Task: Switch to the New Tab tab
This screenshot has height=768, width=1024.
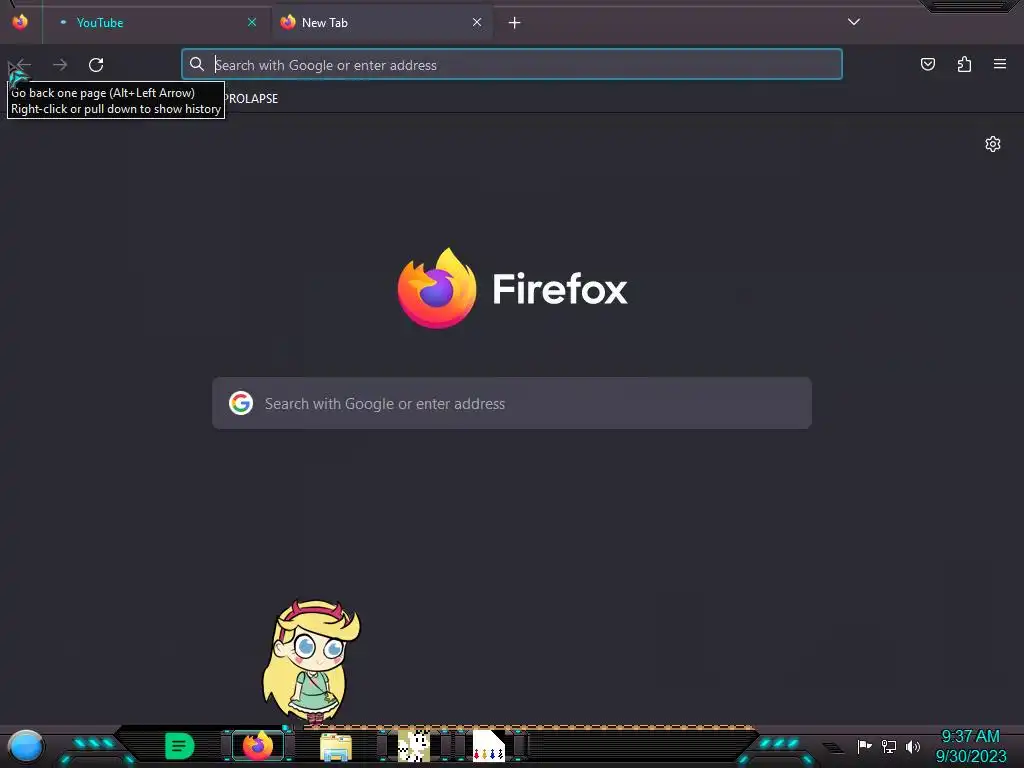Action: click(x=382, y=23)
